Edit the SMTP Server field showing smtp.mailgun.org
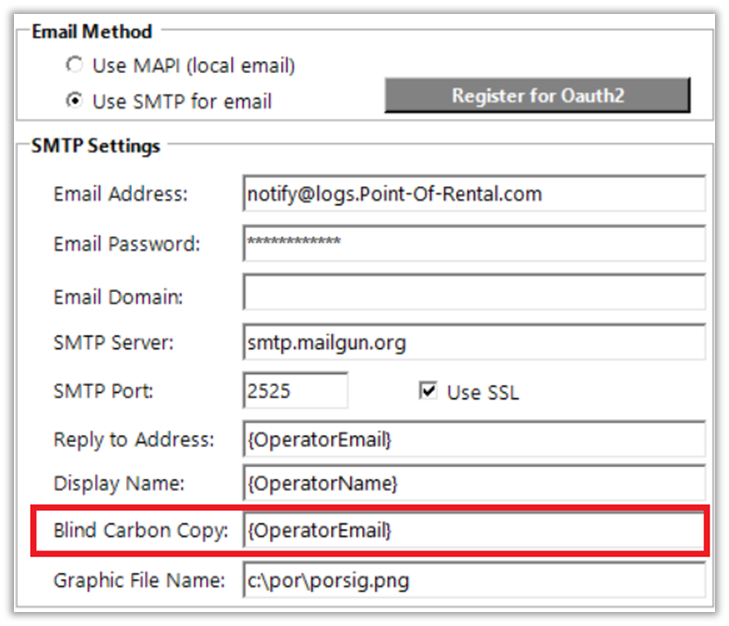Screen dimensions: 729x626 (474, 343)
